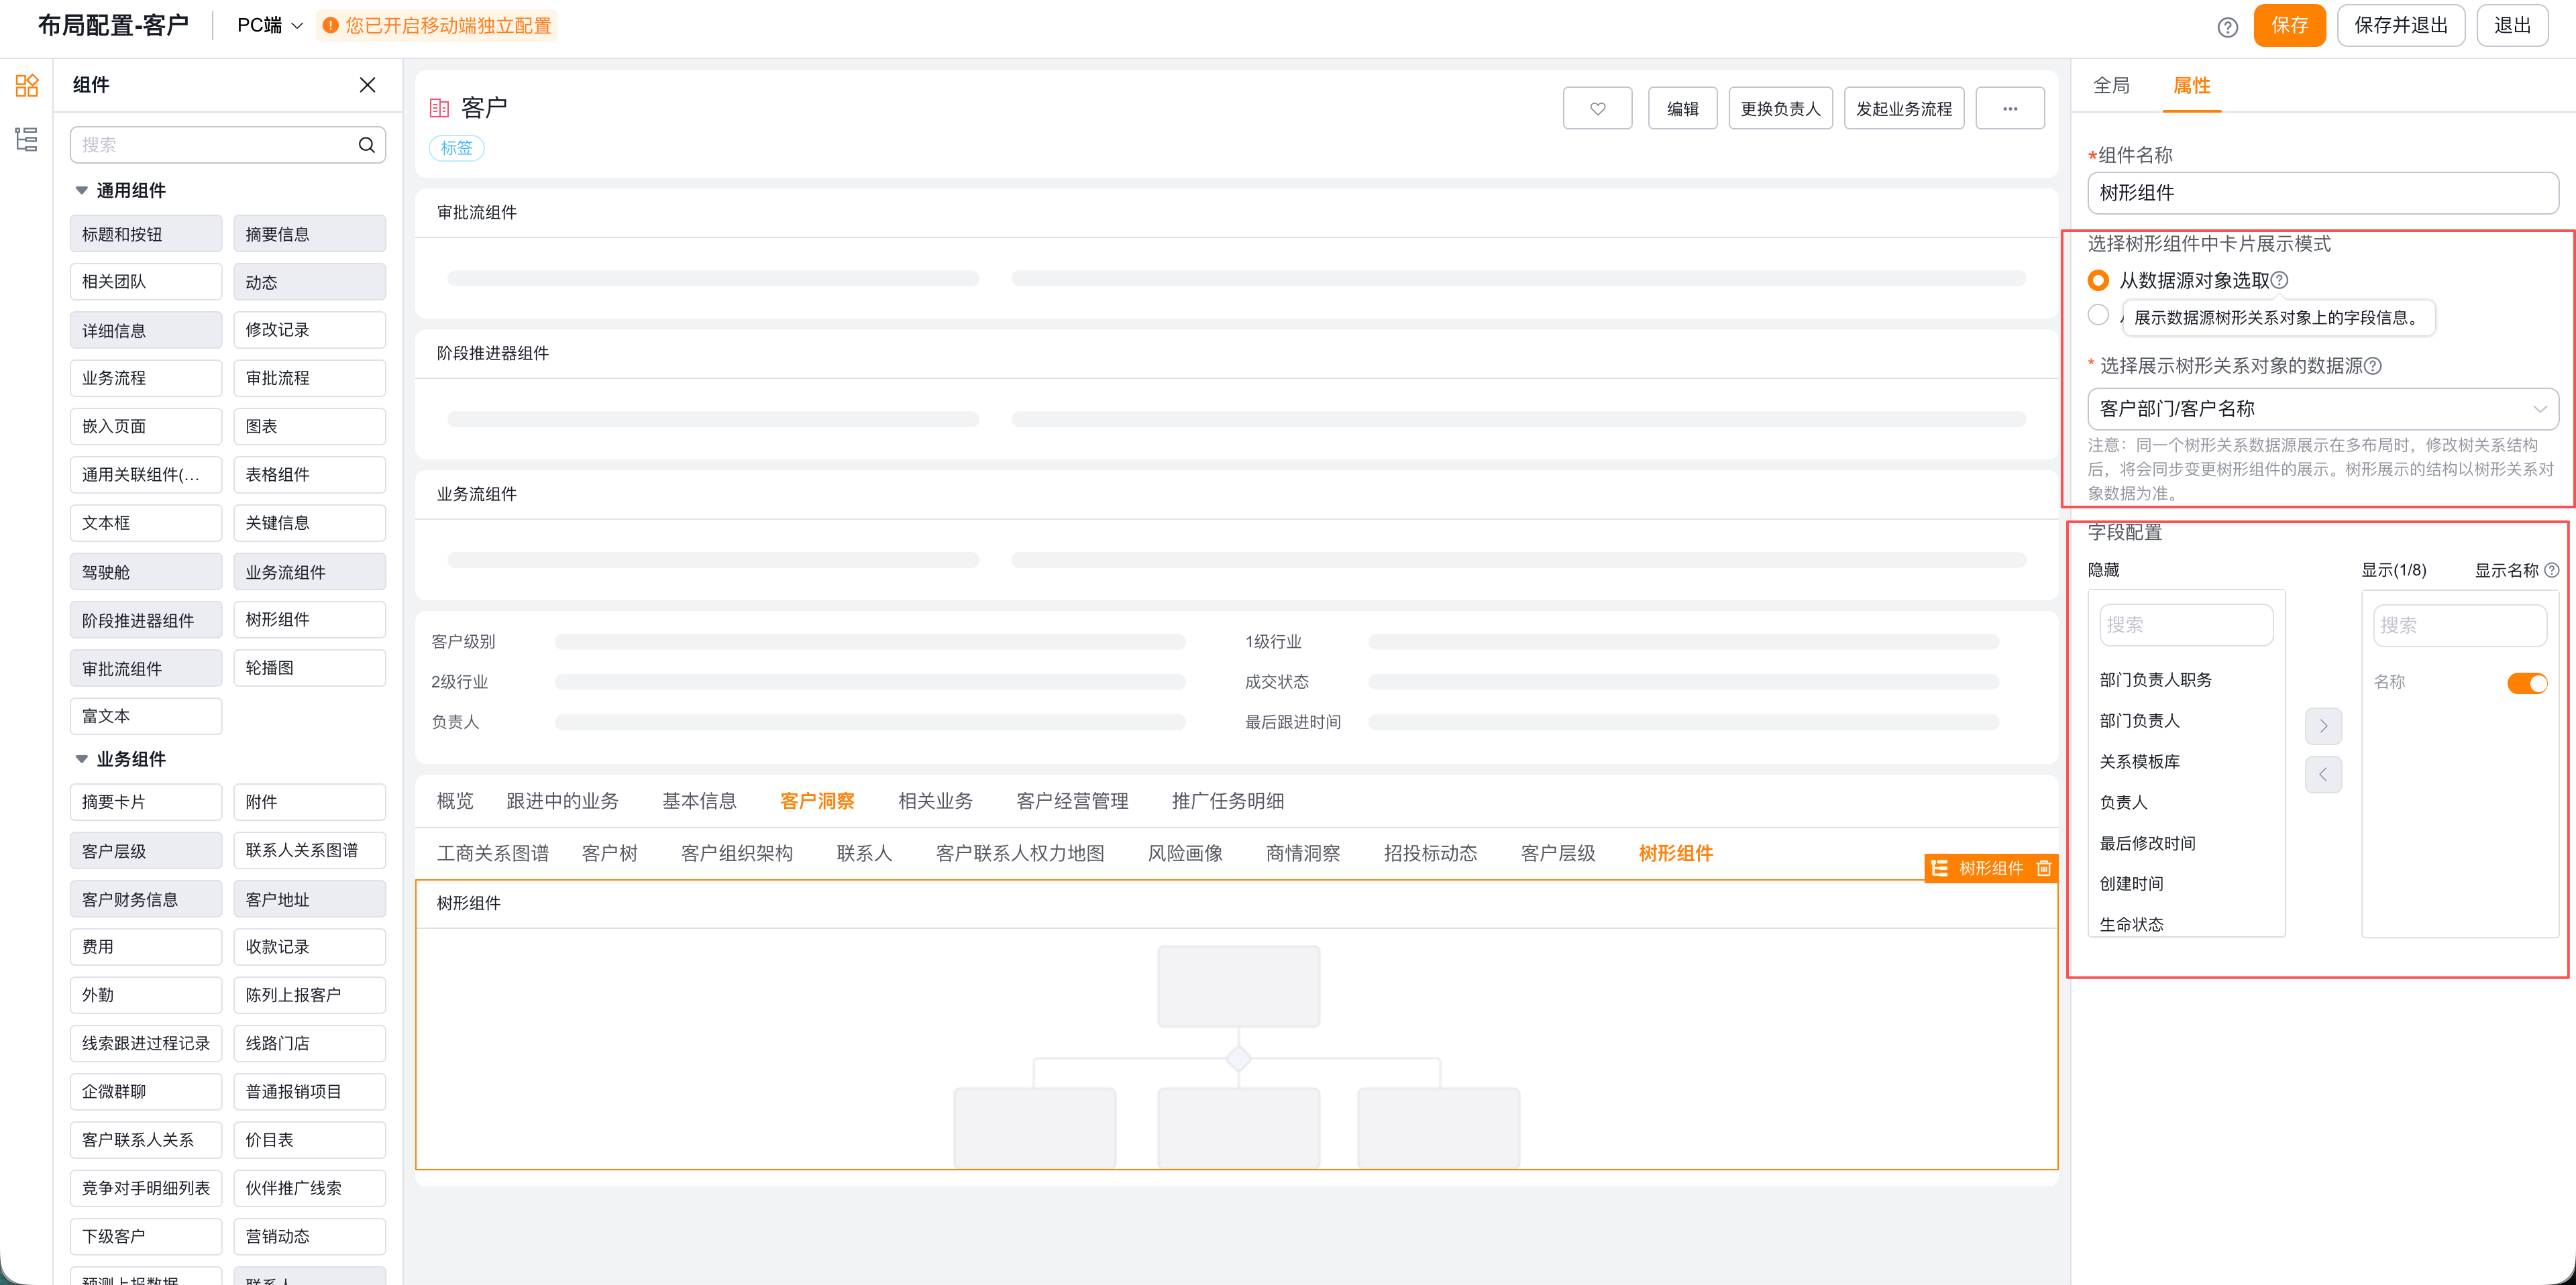Collapse the 通用组件 section
2576x1285 pixels.
(x=81, y=190)
